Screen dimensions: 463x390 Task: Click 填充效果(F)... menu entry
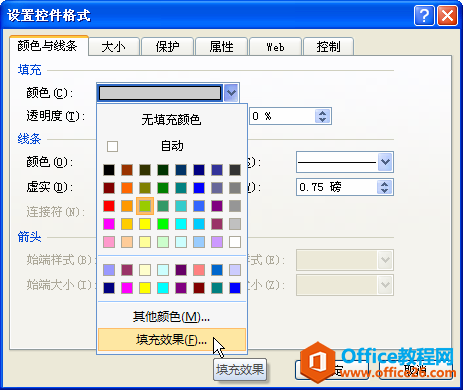click(172, 340)
